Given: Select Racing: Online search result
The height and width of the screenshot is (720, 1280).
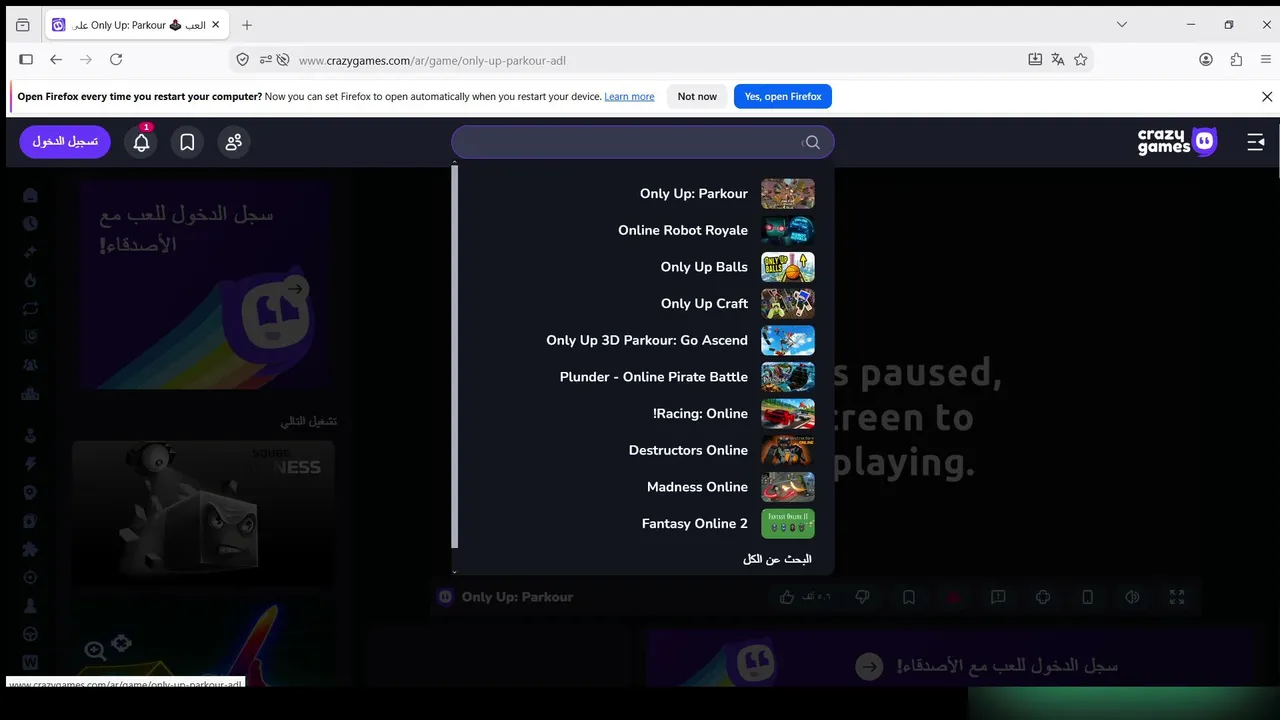Looking at the screenshot, I should tap(642, 413).
